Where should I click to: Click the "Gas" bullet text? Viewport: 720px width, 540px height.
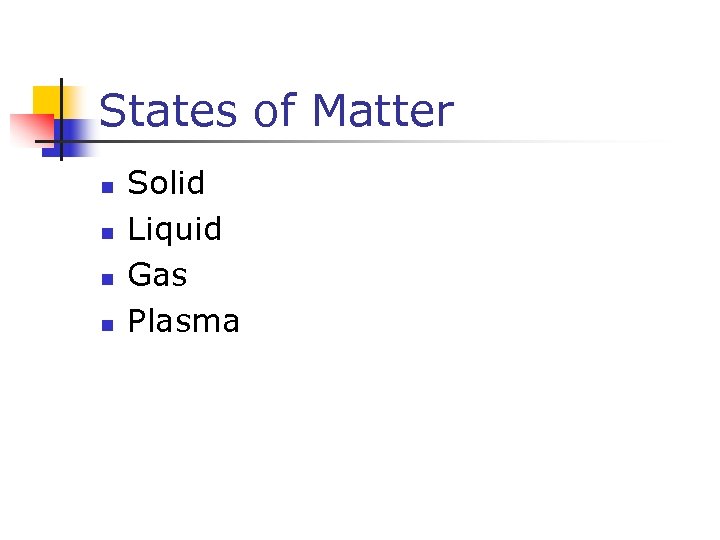[157, 274]
